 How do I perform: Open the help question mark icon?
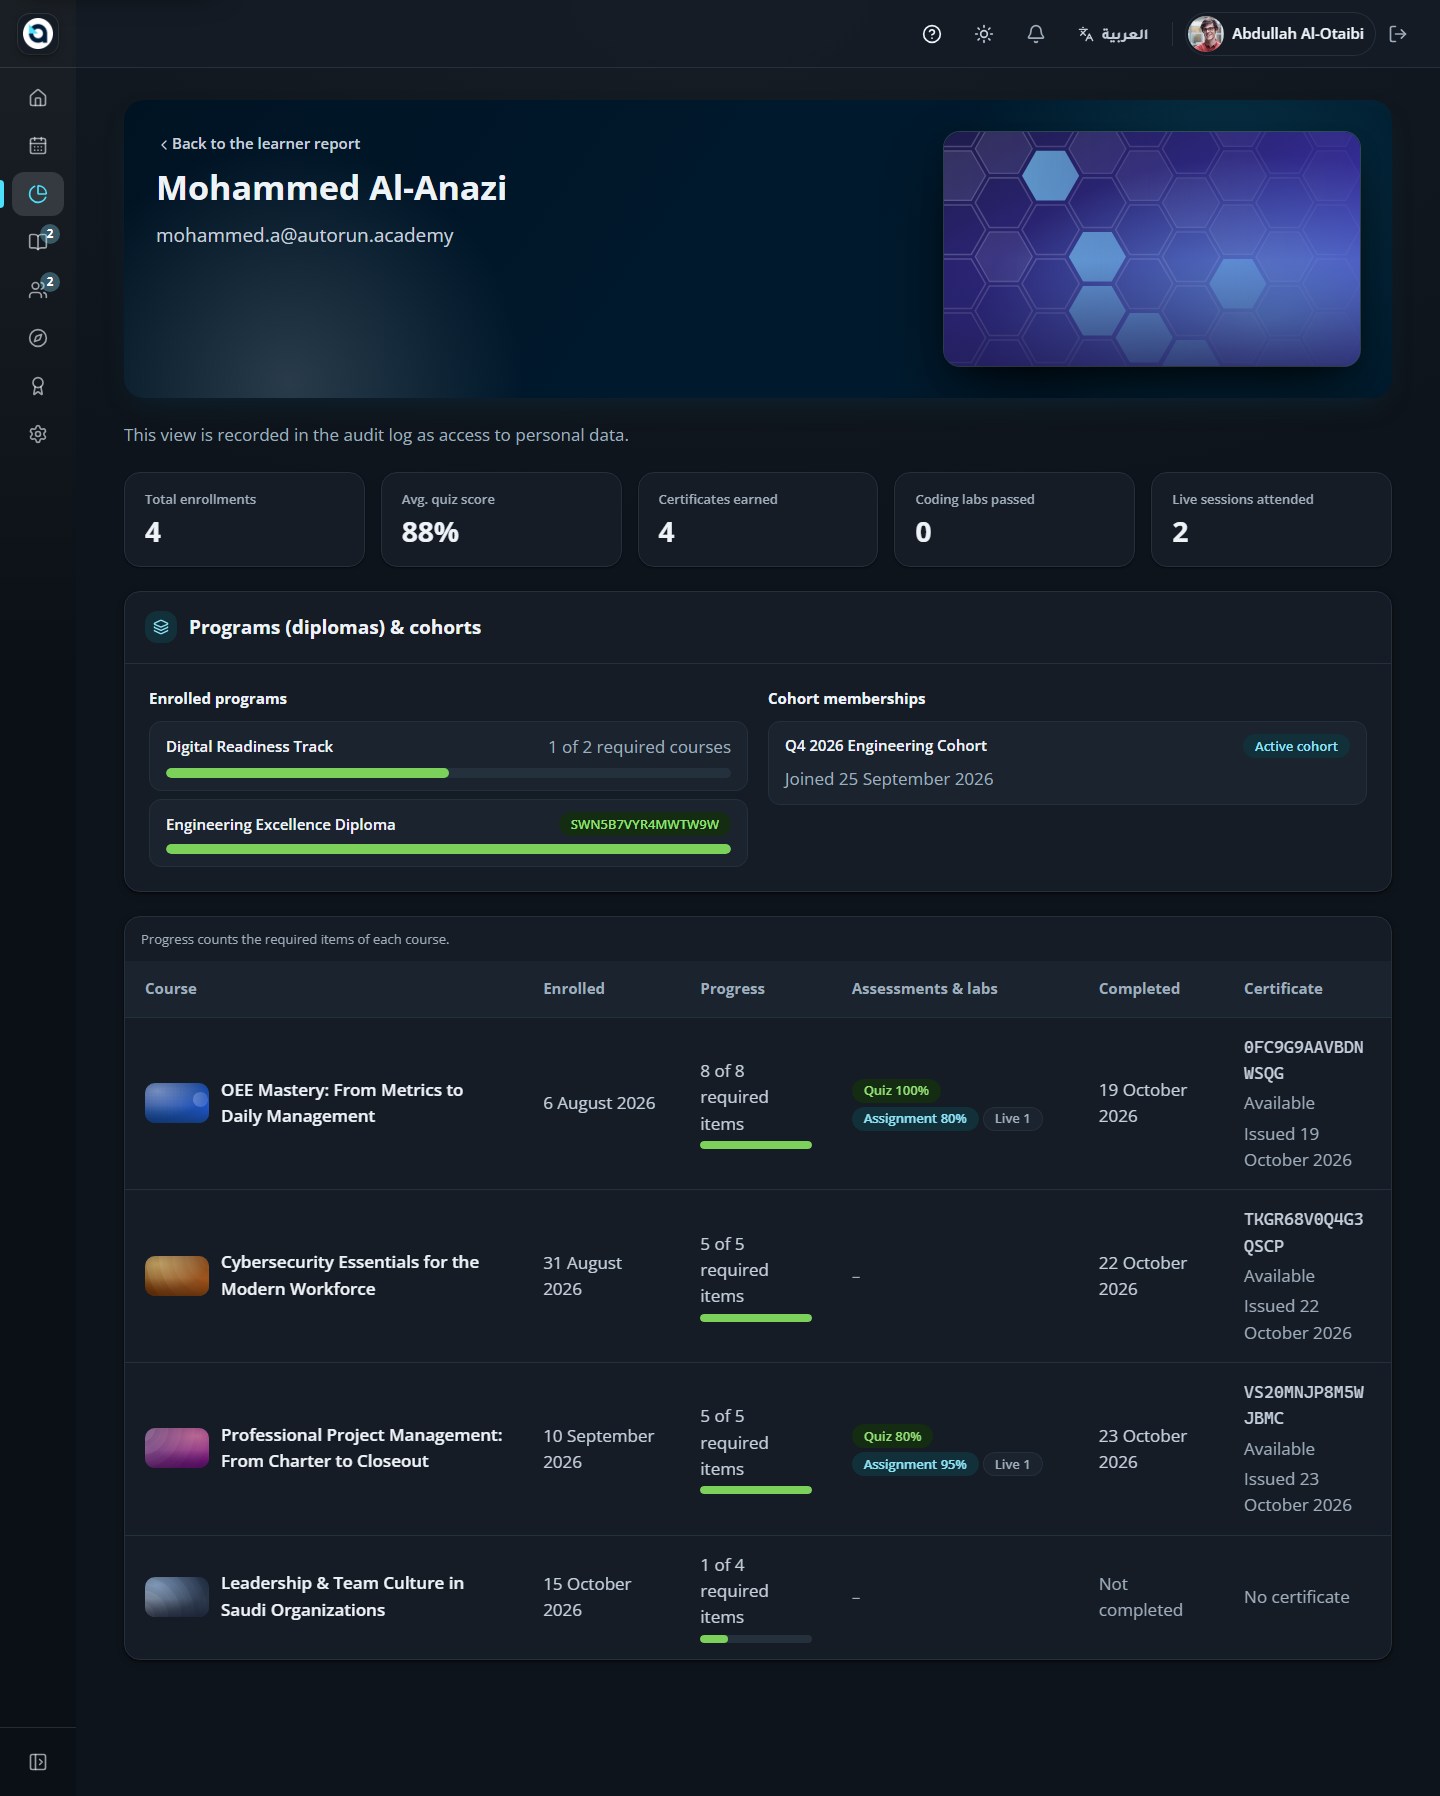point(932,34)
